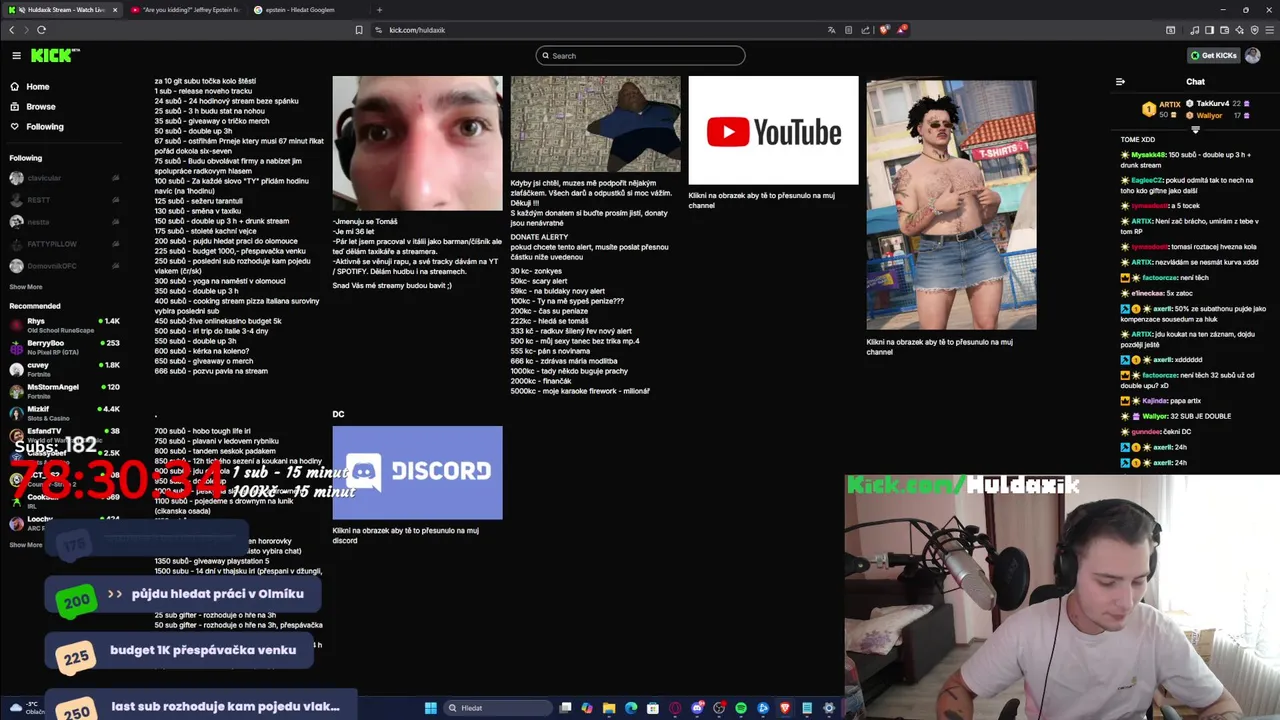Viewport: 1280px width, 720px height.
Task: Click Mysakk48 username in chat
Action: [1148, 155]
